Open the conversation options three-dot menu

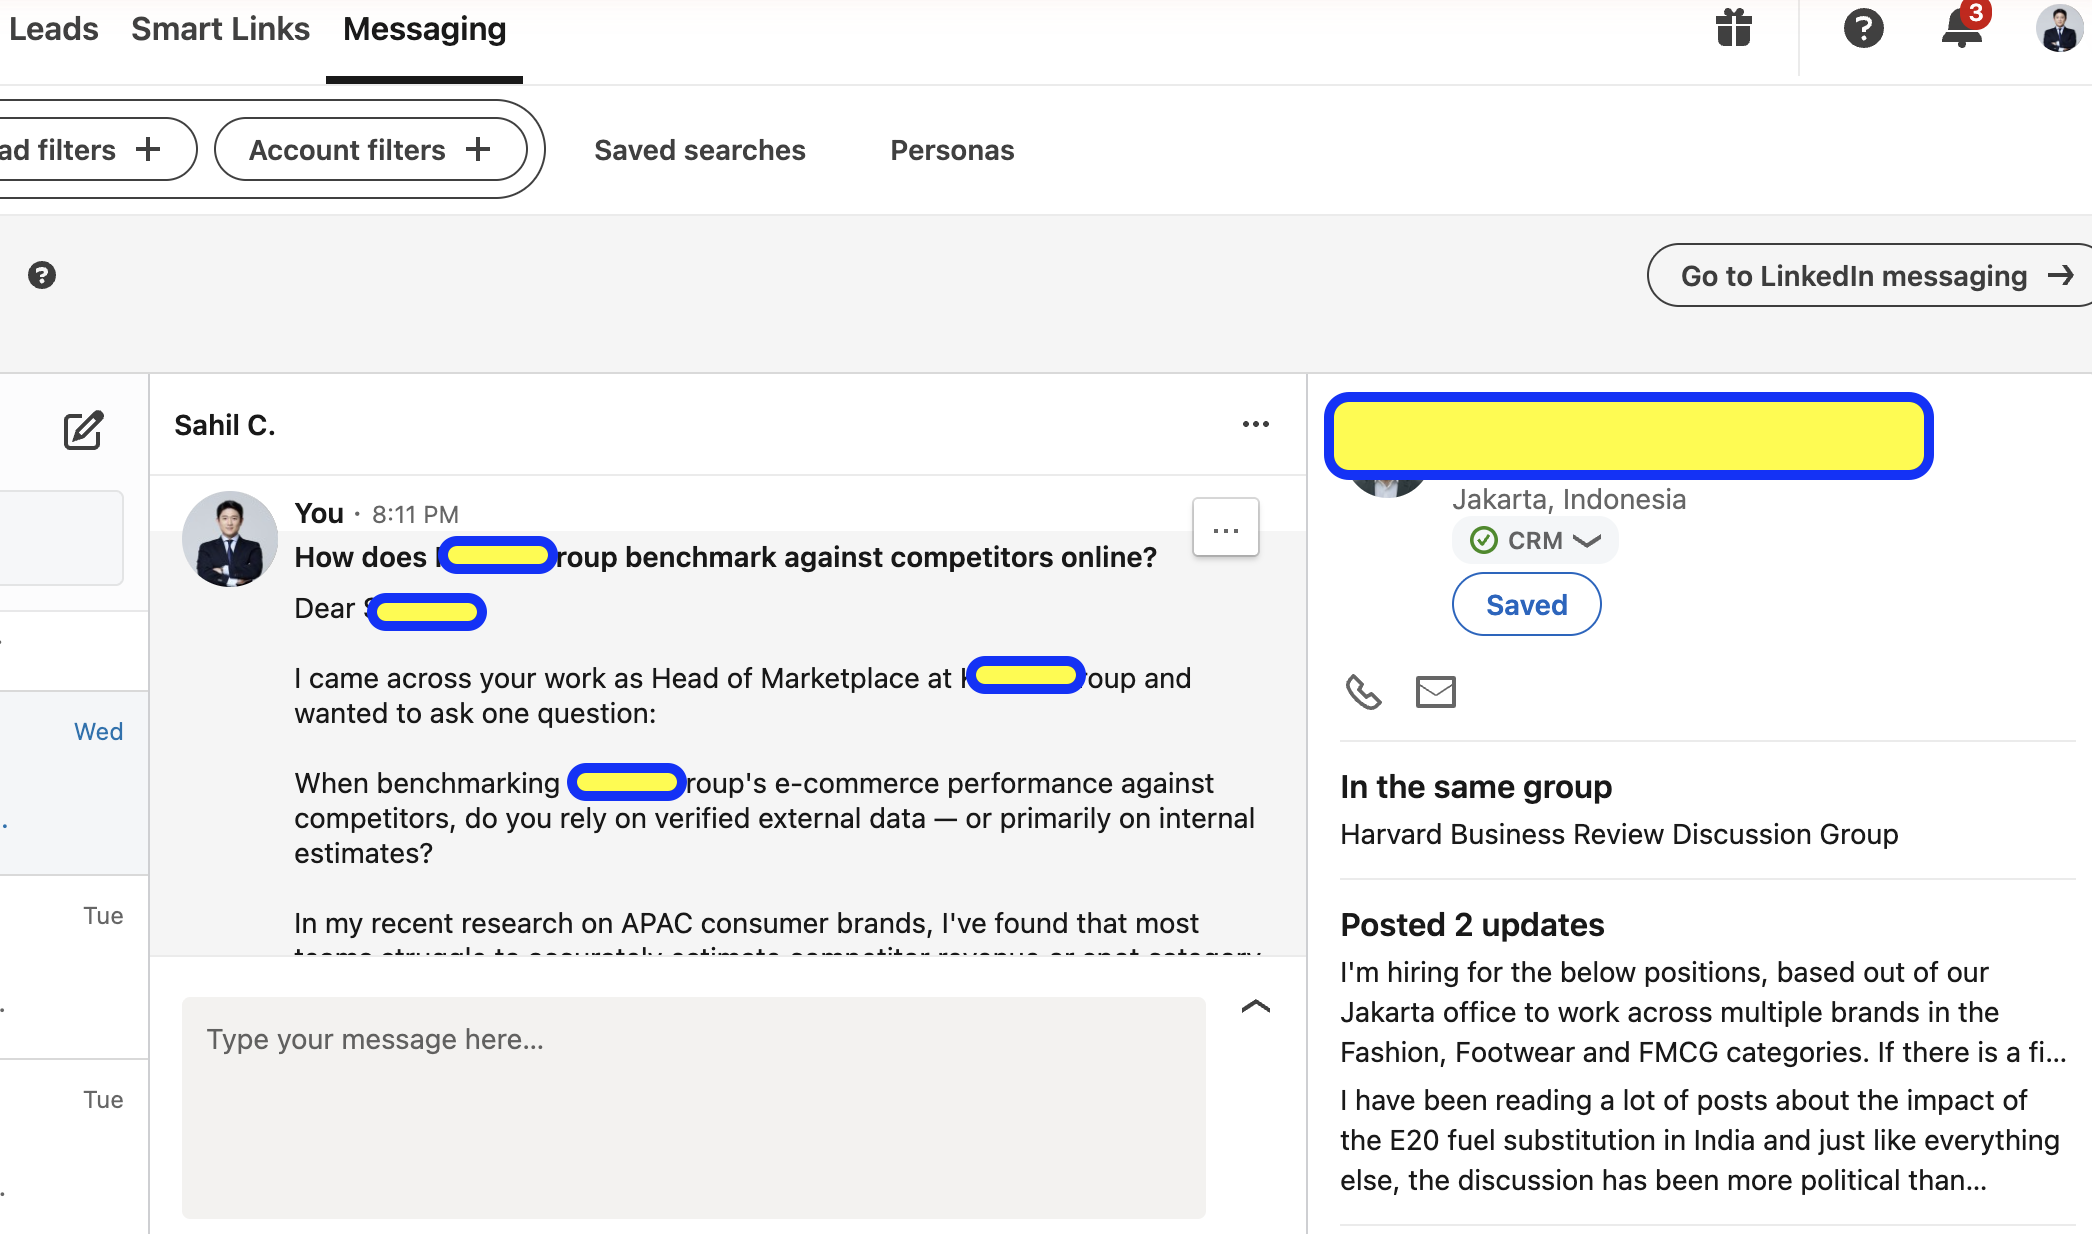(x=1255, y=425)
